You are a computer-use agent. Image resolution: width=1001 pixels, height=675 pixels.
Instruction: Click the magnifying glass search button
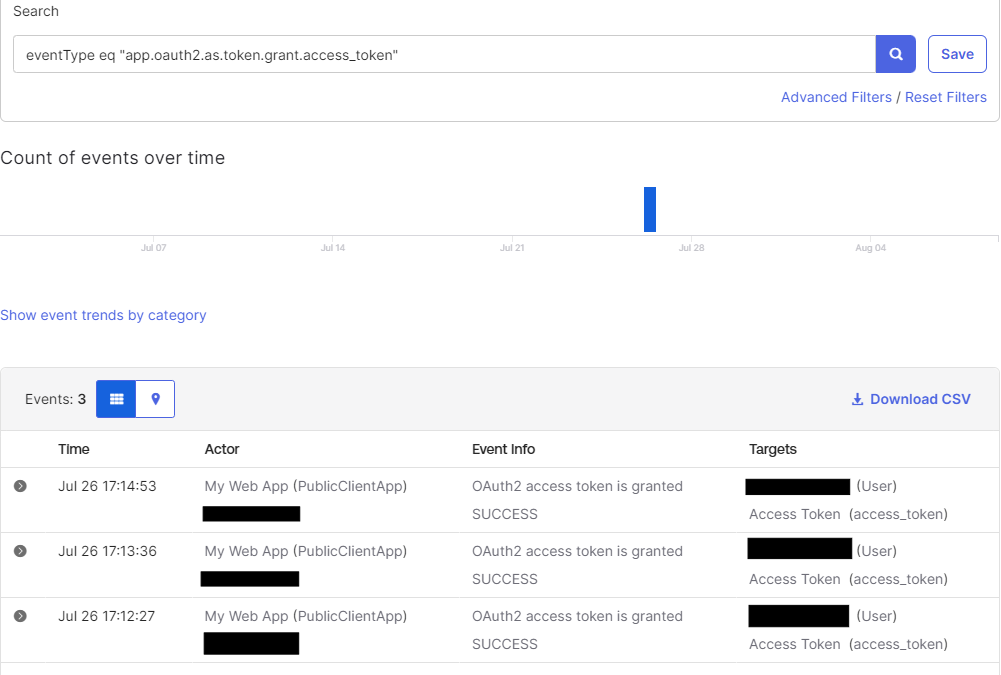click(x=896, y=54)
